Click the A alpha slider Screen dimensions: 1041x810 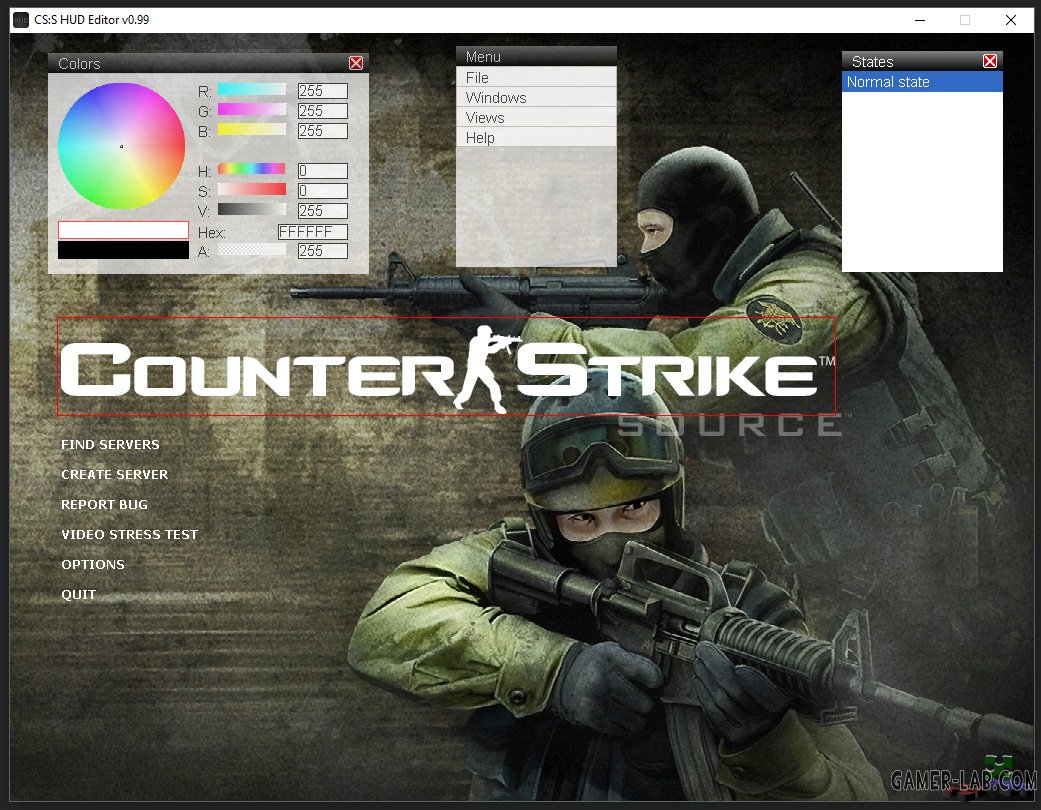coord(252,250)
